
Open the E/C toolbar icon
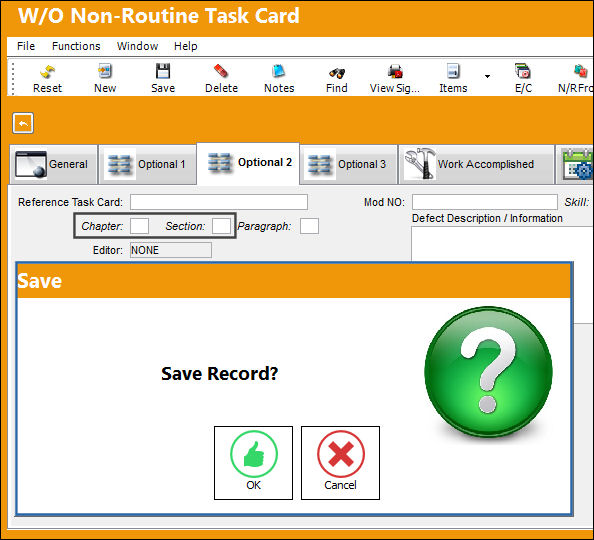[523, 71]
